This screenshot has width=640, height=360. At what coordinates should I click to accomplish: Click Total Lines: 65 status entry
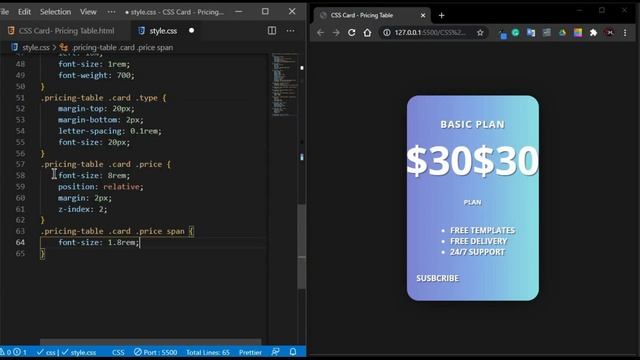coord(208,352)
